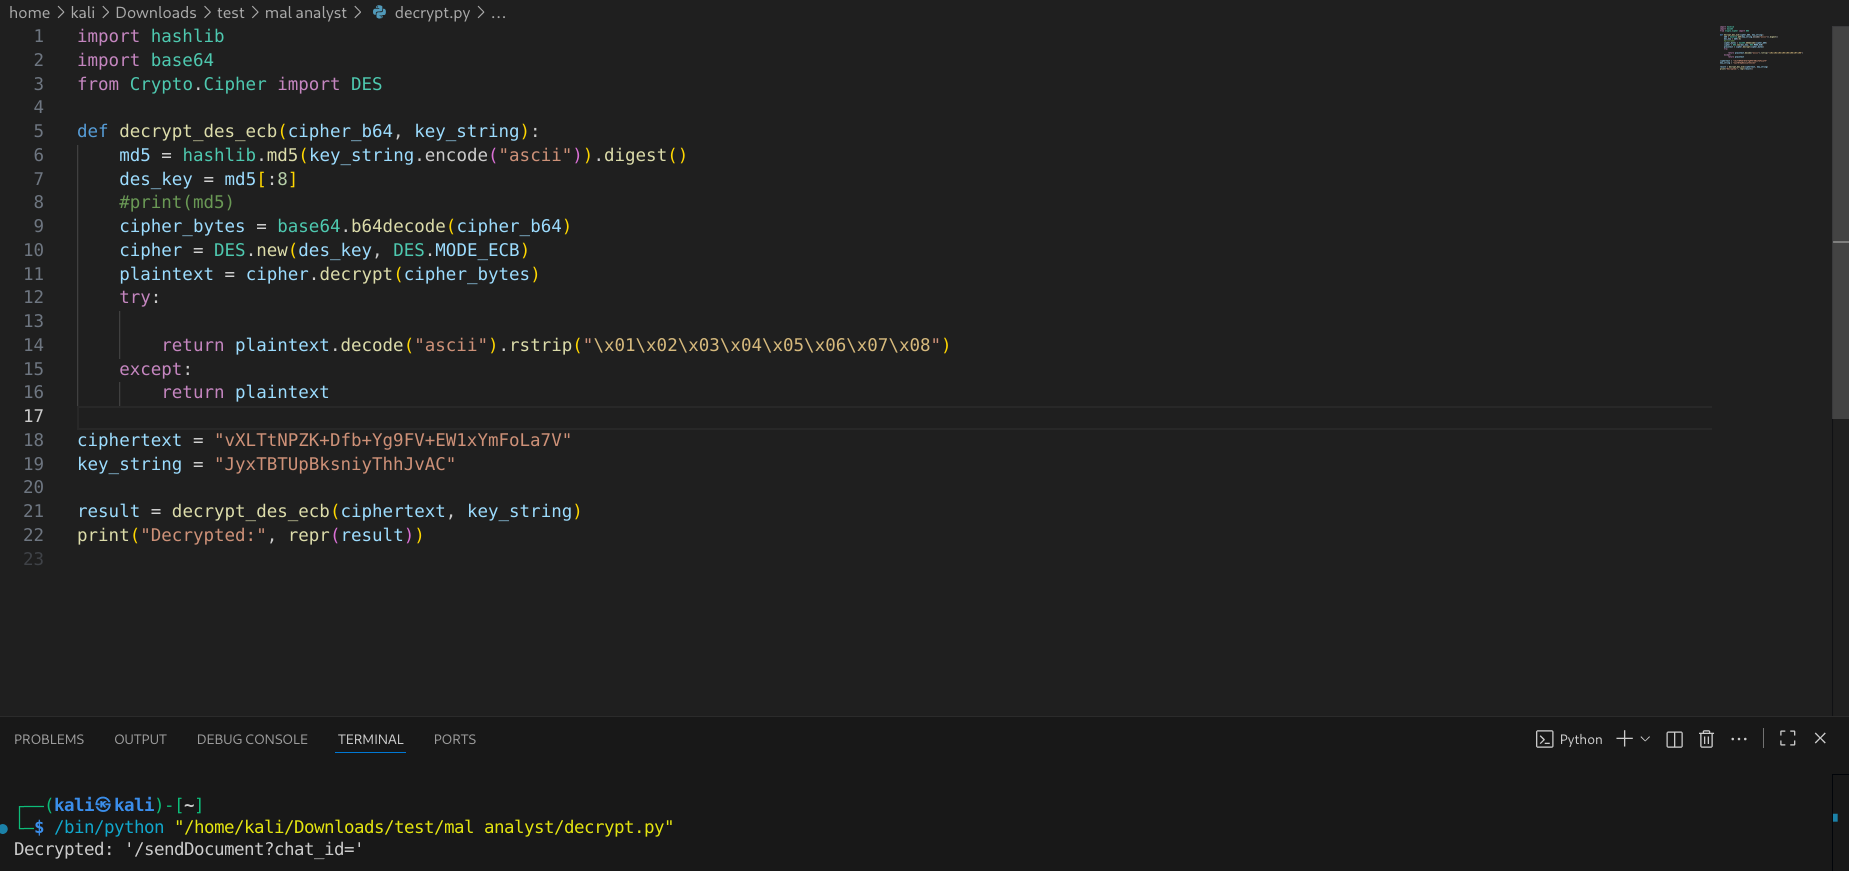Viewport: 1849px width, 871px height.
Task: Click the Python terminal icon in panel toolbar
Action: coord(1544,739)
